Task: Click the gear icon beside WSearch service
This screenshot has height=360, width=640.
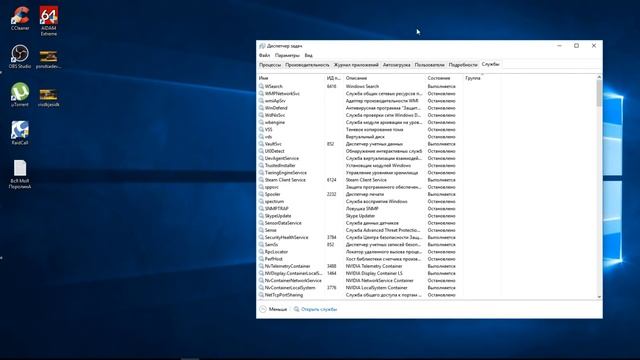Action: (261, 87)
